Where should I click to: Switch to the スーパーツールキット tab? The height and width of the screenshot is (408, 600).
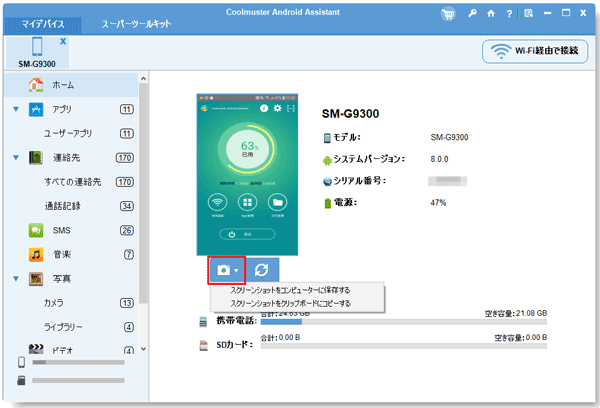136,24
